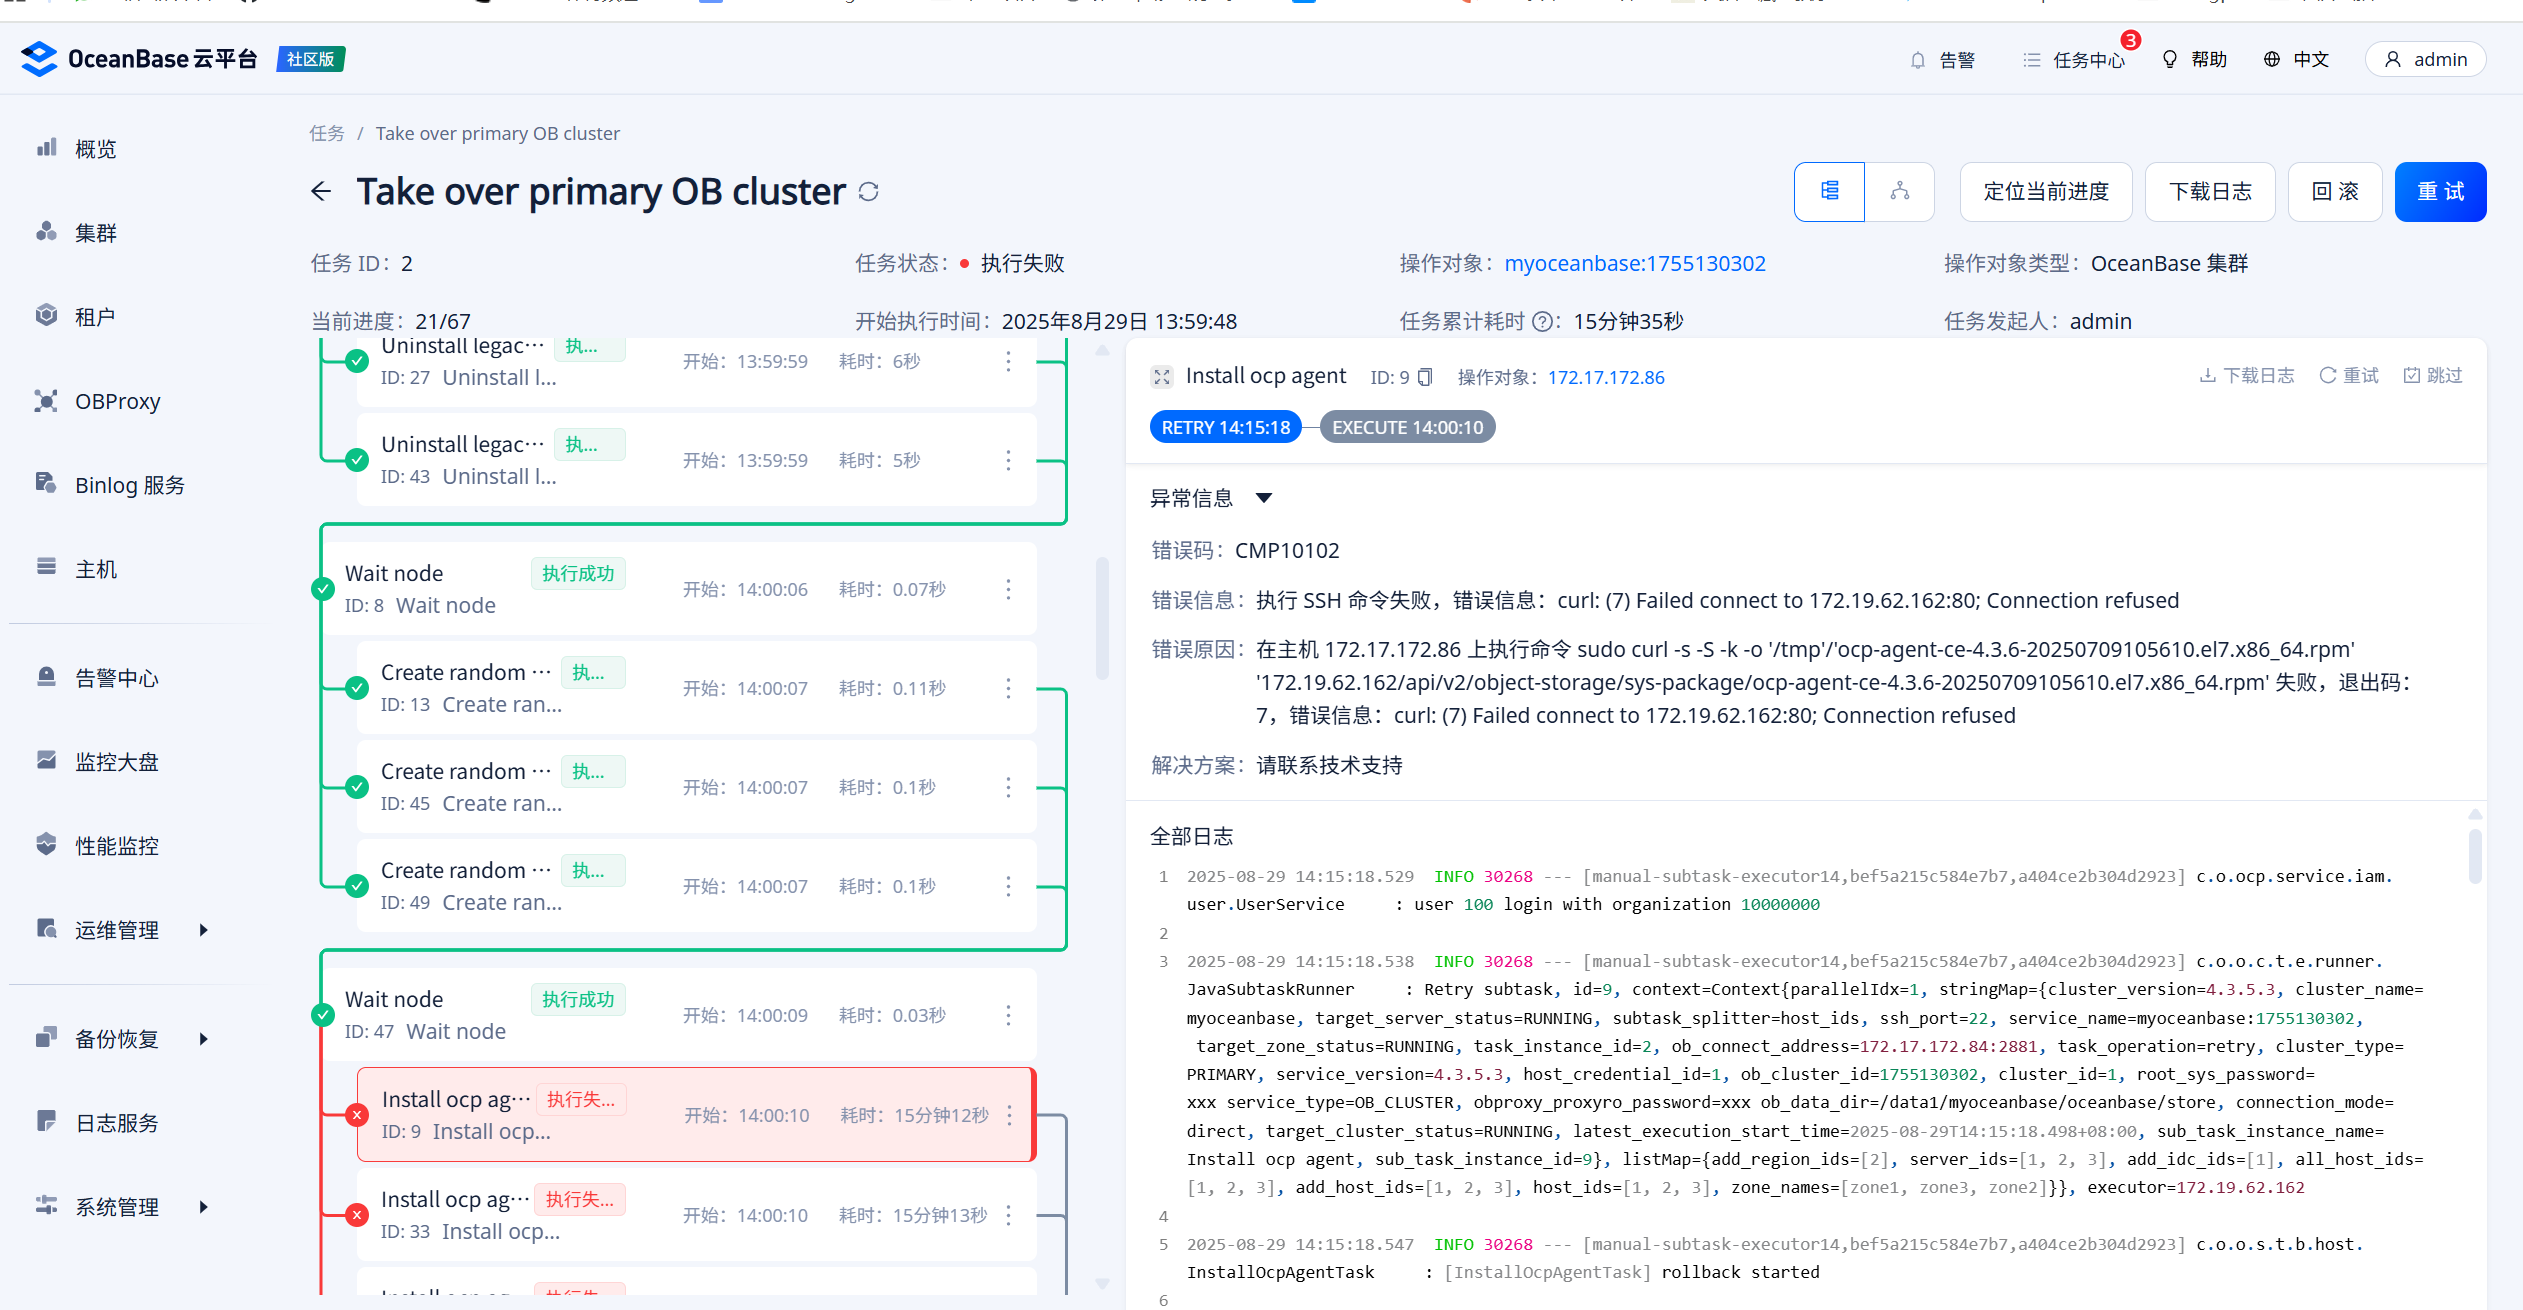The image size is (2523, 1310).
Task: Click the admin user icon
Action: [2392, 60]
